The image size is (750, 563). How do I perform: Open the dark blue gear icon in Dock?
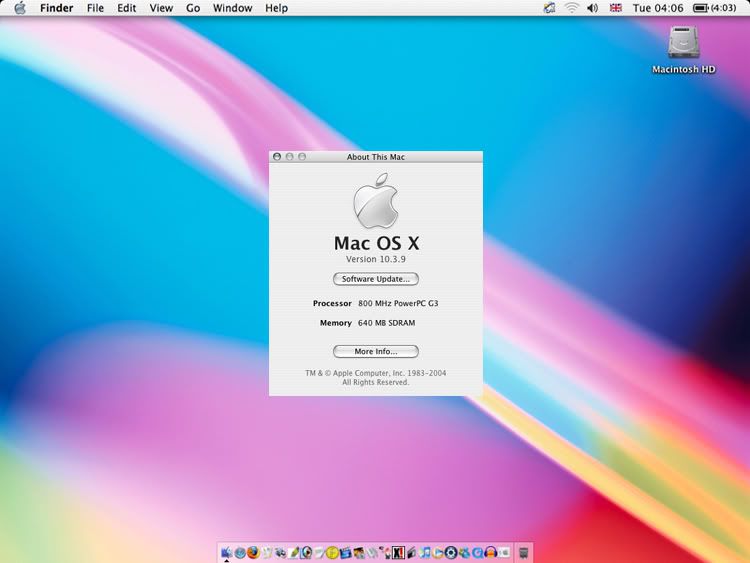[x=451, y=553]
